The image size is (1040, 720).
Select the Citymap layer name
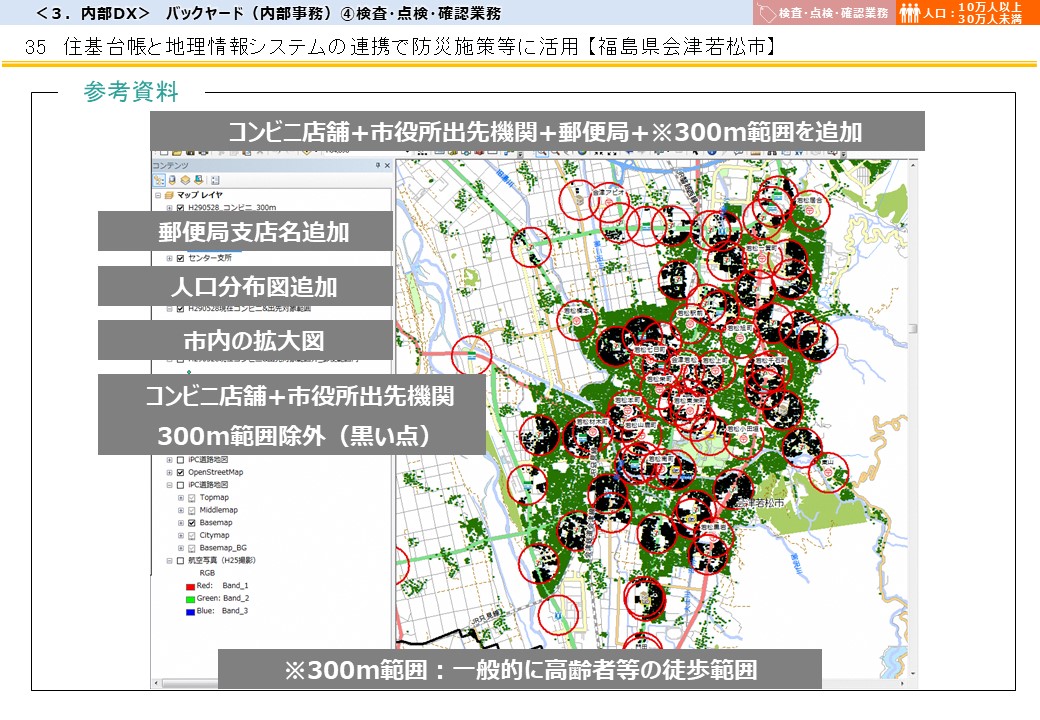[214, 535]
